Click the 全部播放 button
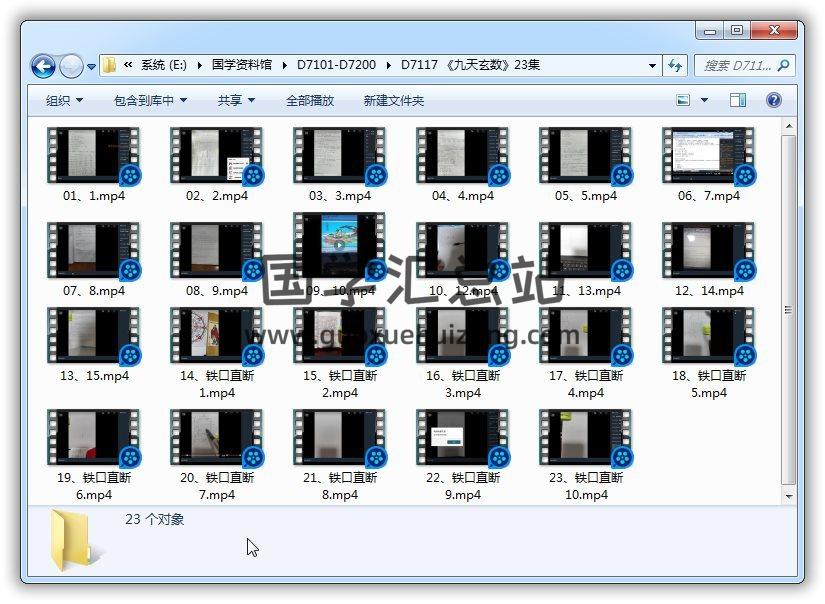 (310, 101)
